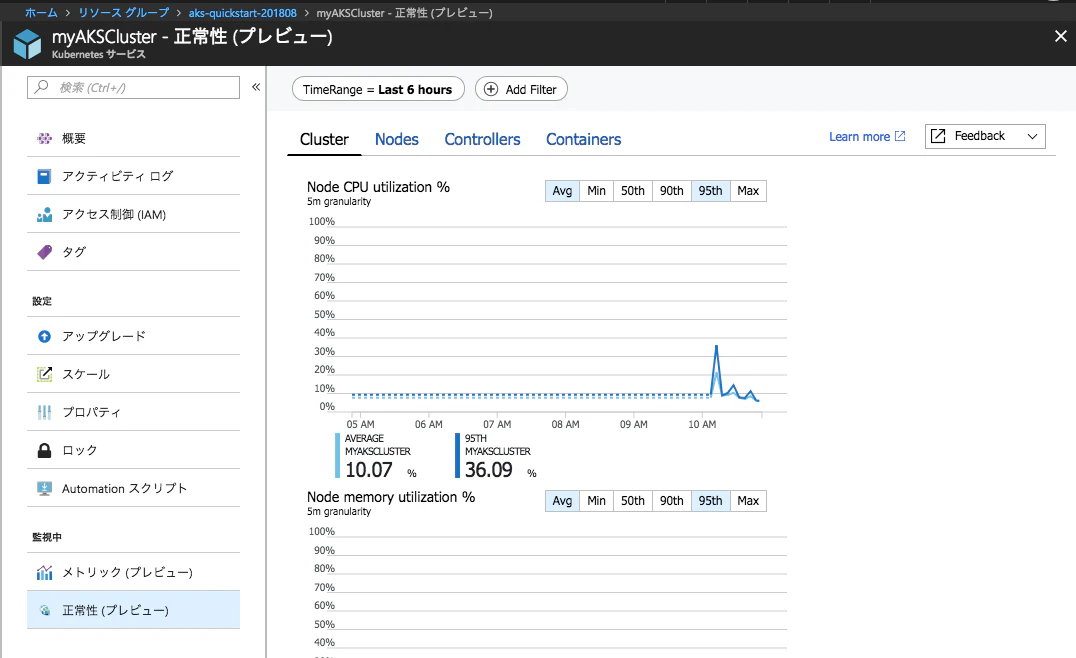Click the スケール icon
The height and width of the screenshot is (658, 1076).
coord(45,374)
